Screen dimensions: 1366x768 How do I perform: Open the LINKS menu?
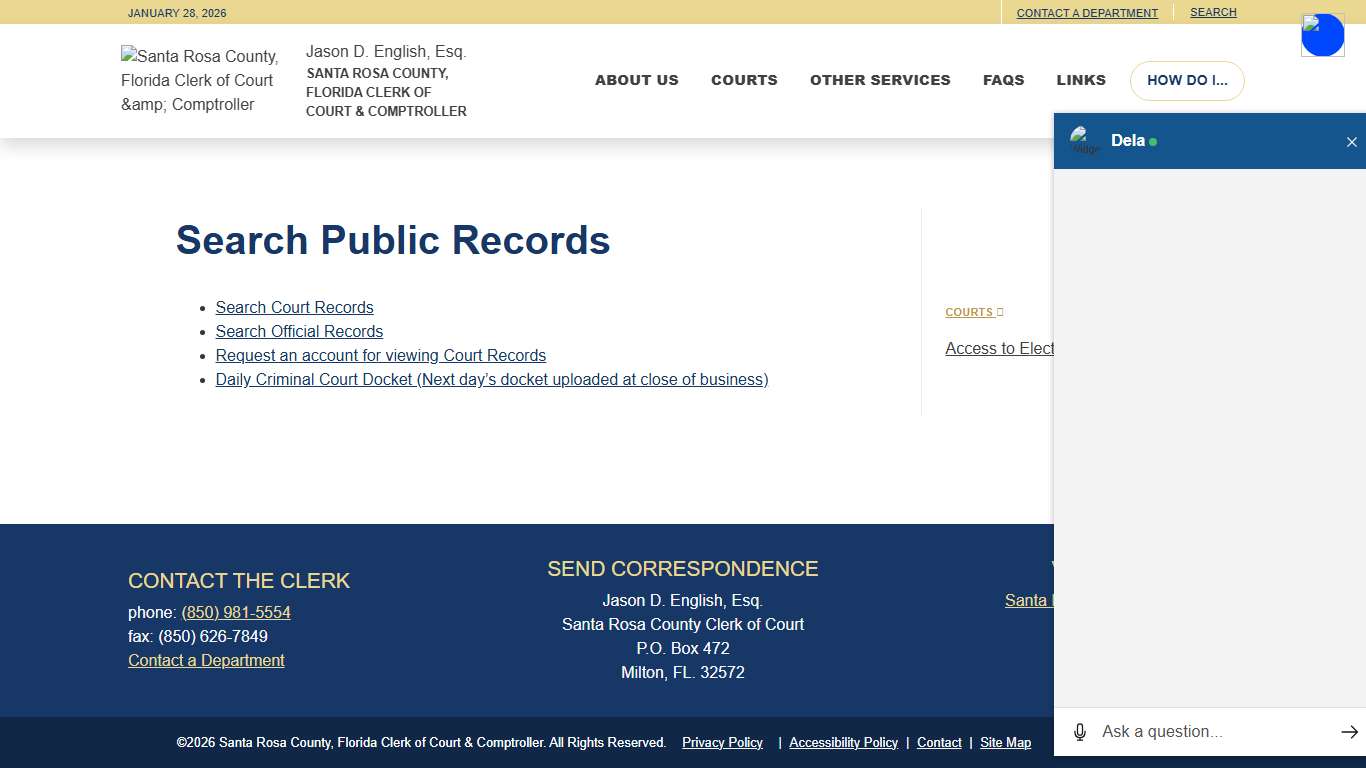point(1081,80)
